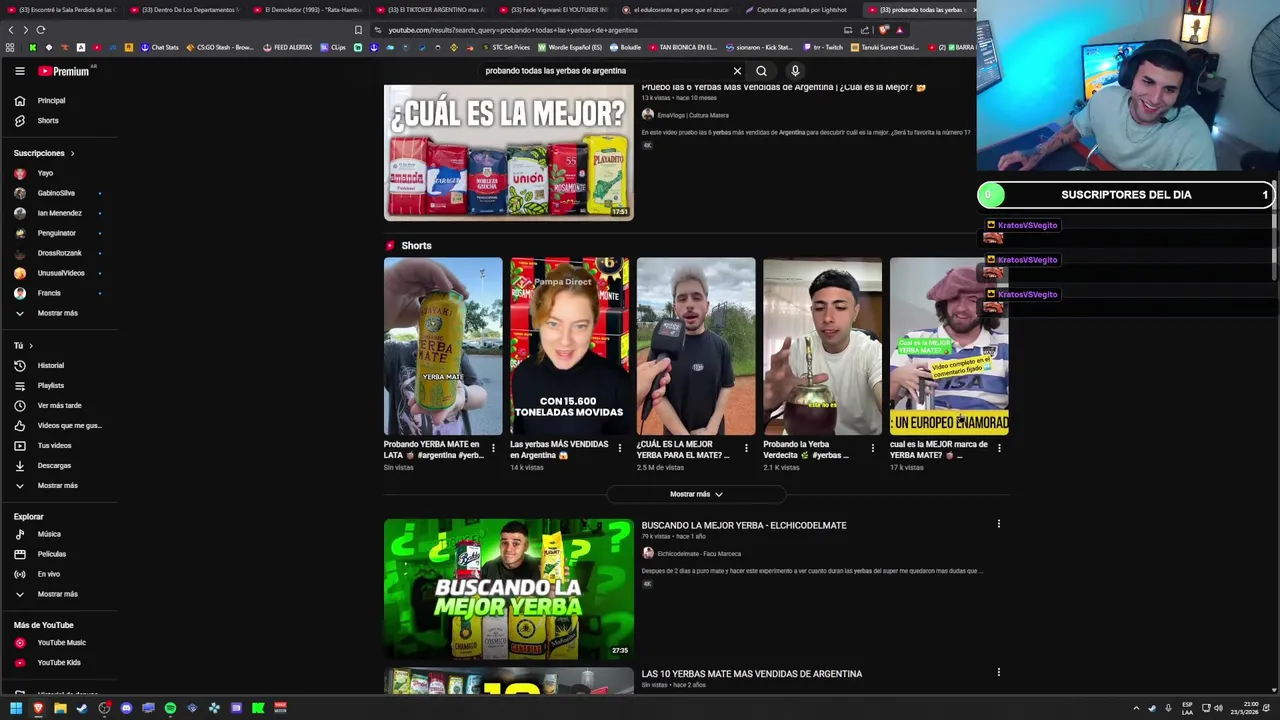Click the browser address bar URL
Image resolution: width=1280 pixels, height=720 pixels.
click(x=513, y=30)
